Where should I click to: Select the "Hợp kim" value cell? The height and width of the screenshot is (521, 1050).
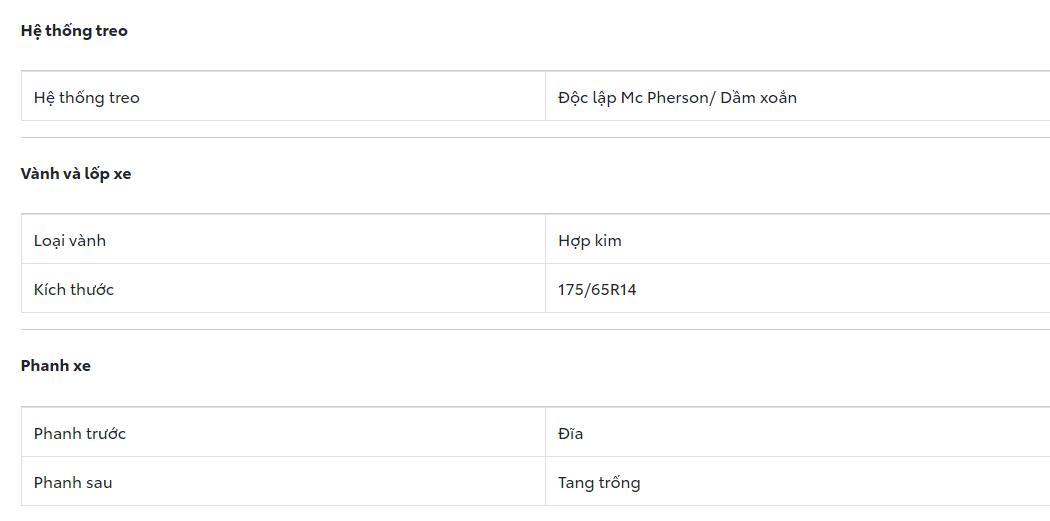590,241
